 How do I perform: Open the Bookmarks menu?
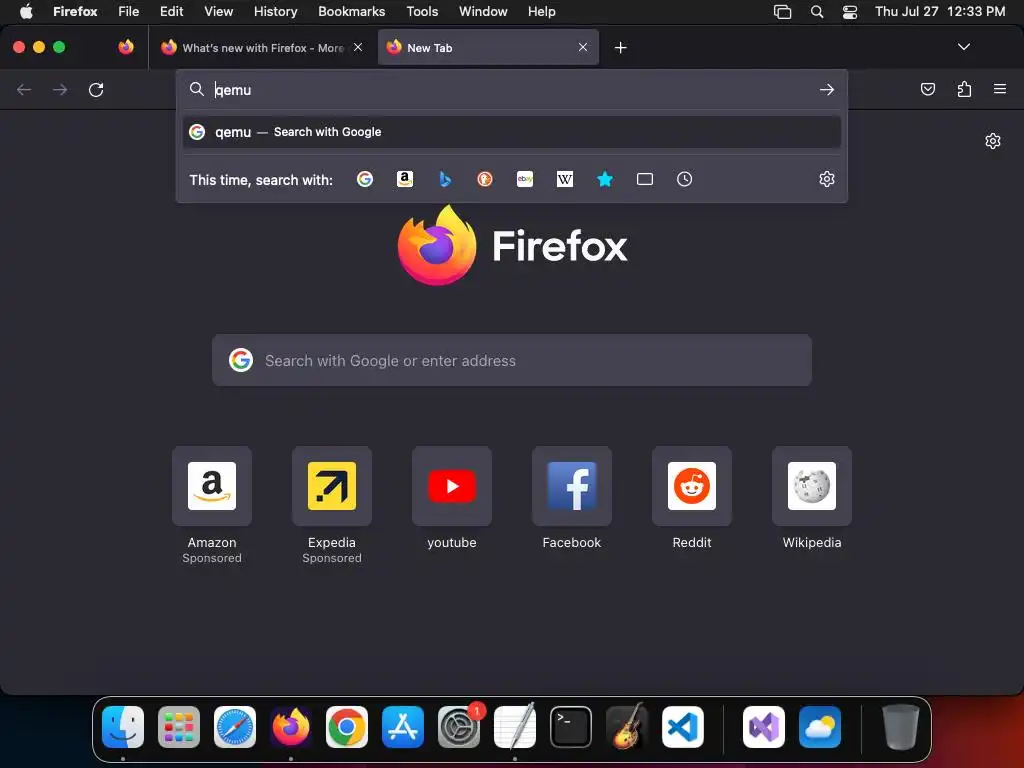pyautogui.click(x=351, y=11)
